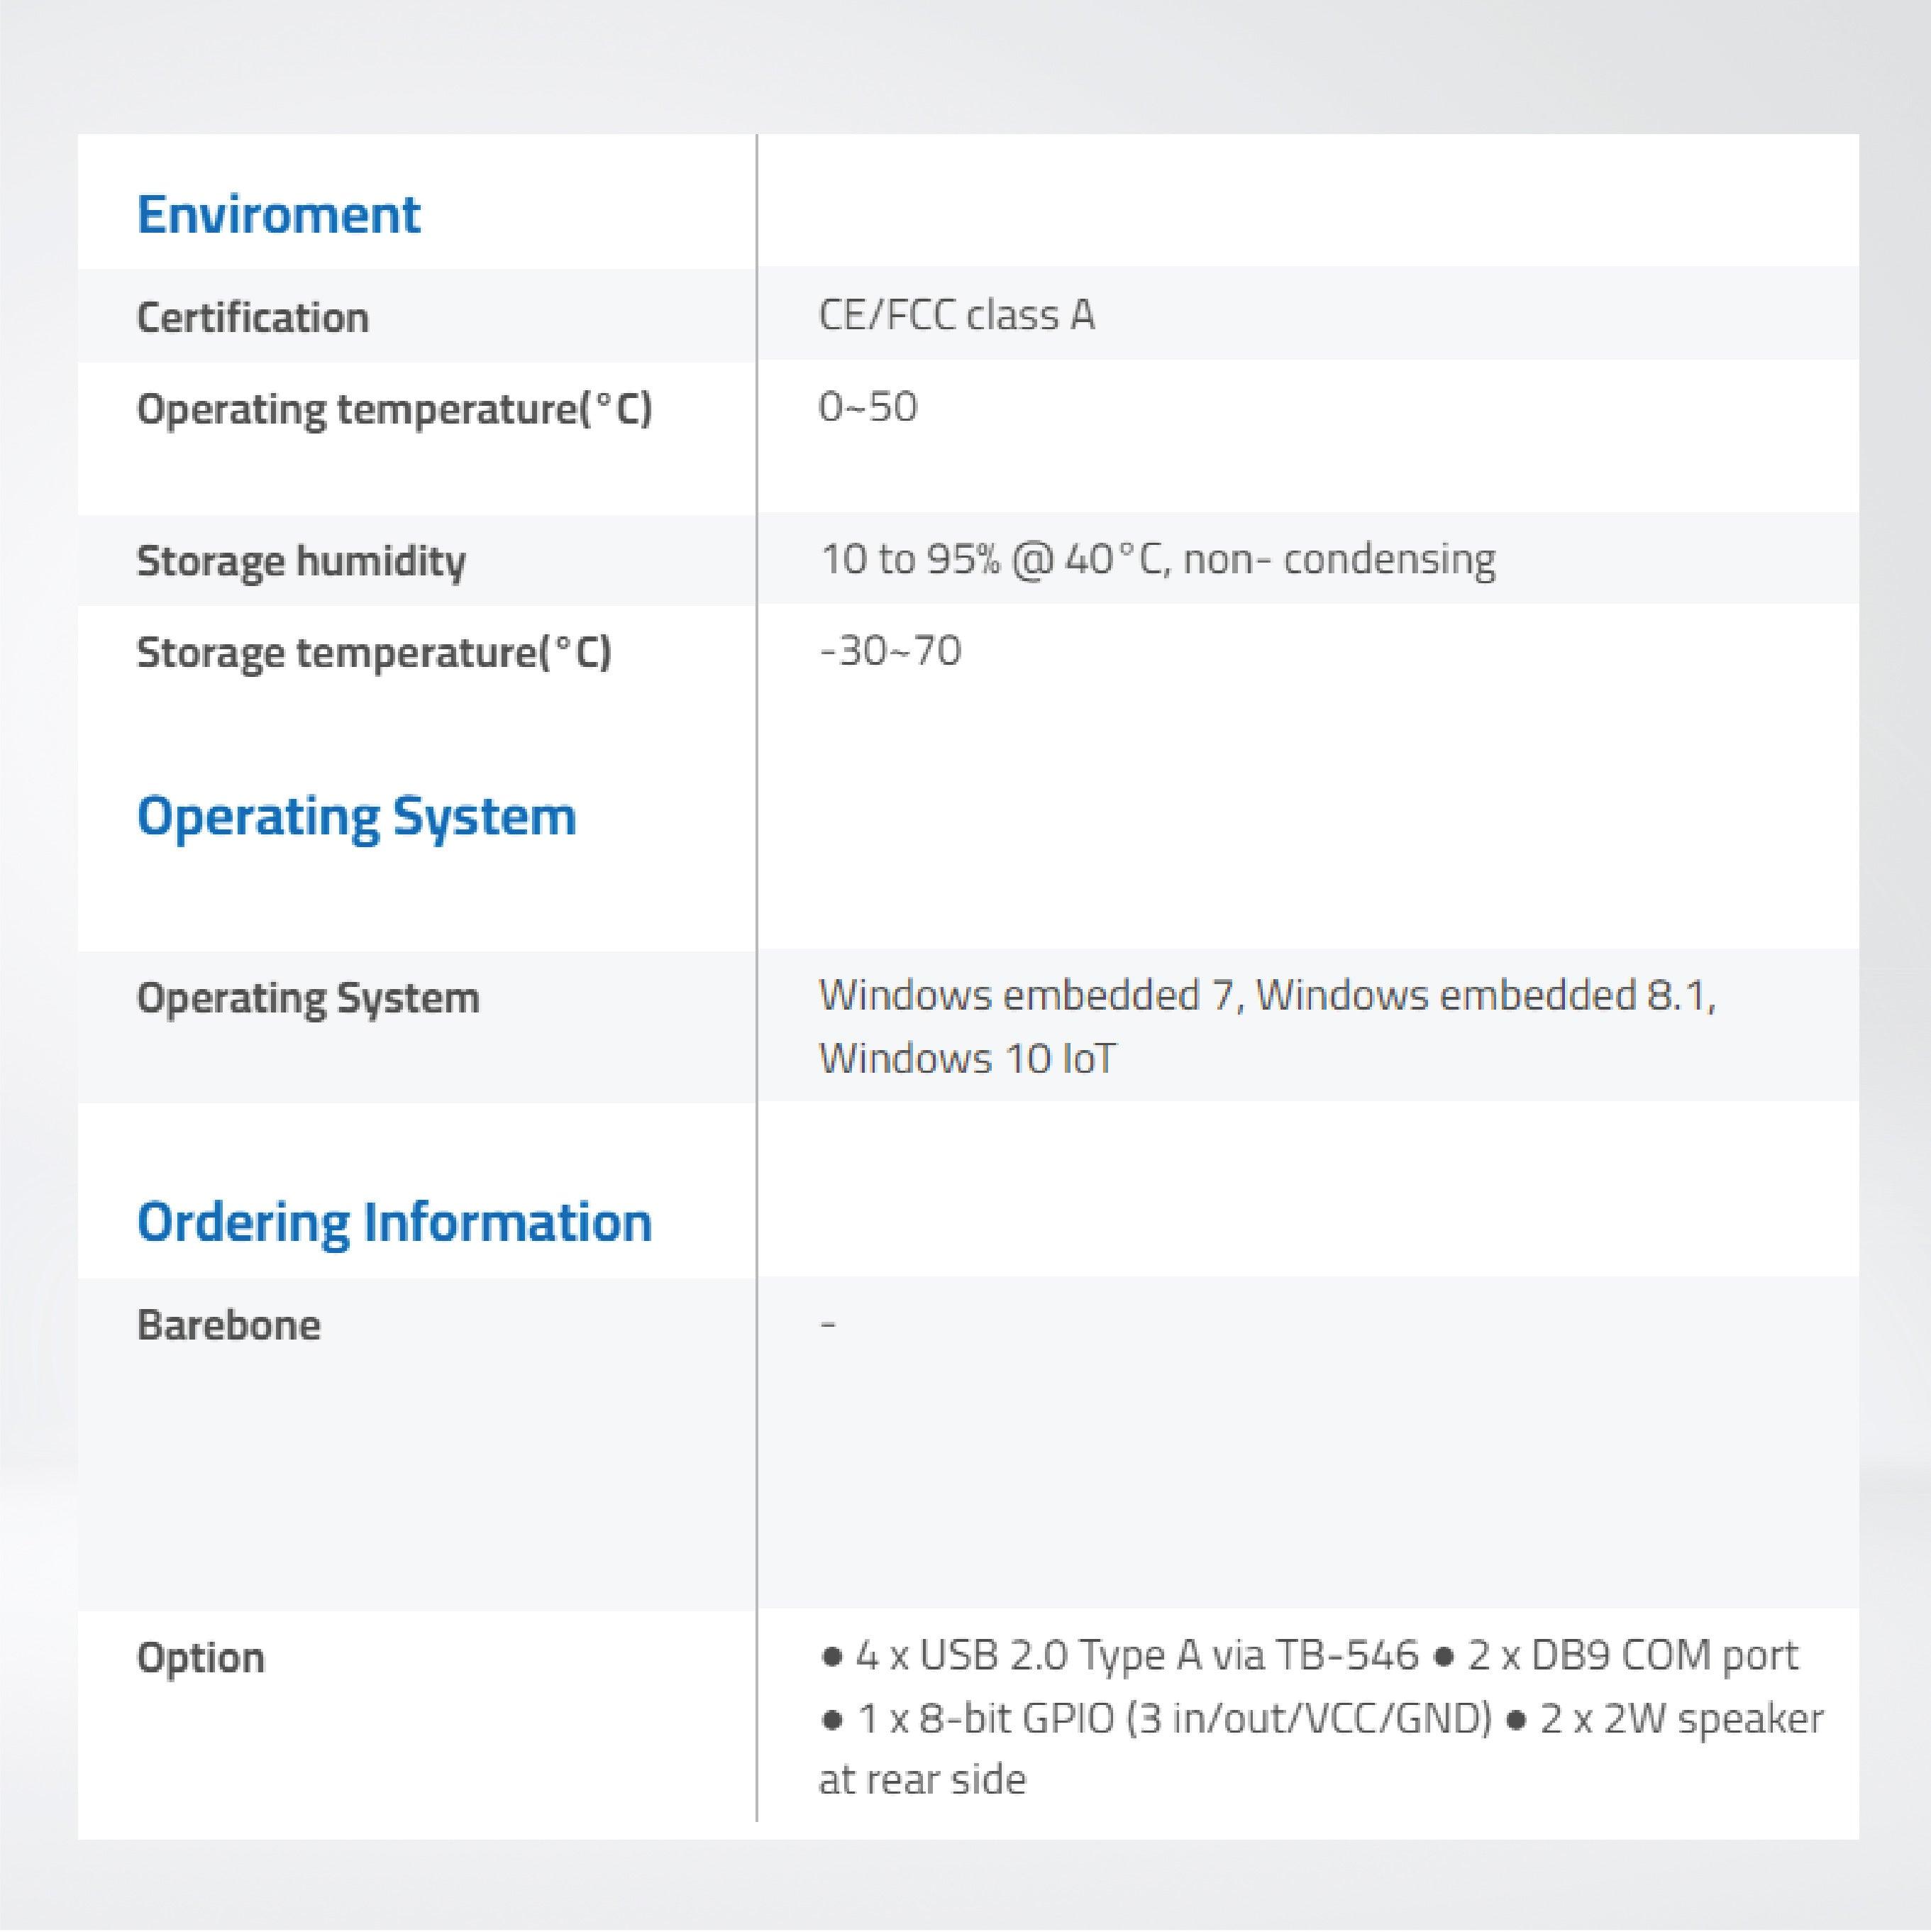Click the CE/FCC class A value

(x=957, y=315)
